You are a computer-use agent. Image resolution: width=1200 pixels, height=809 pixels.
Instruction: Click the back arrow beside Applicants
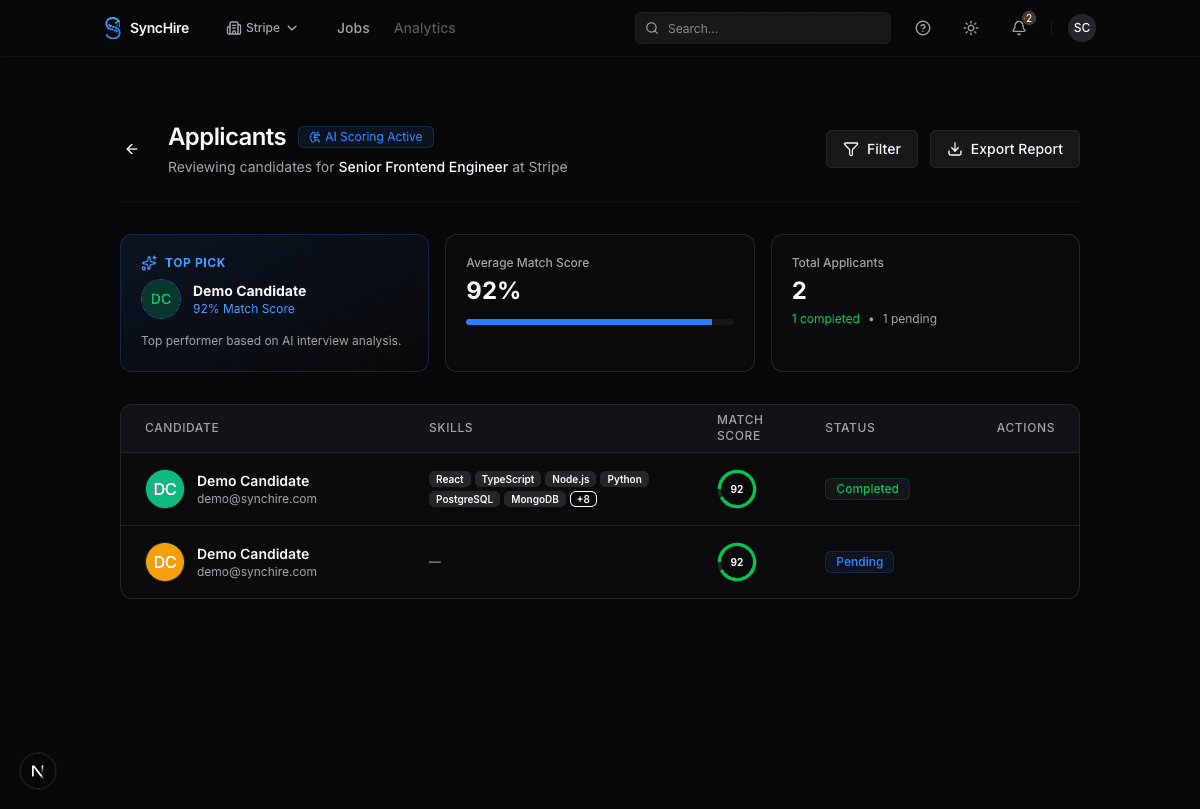point(131,148)
